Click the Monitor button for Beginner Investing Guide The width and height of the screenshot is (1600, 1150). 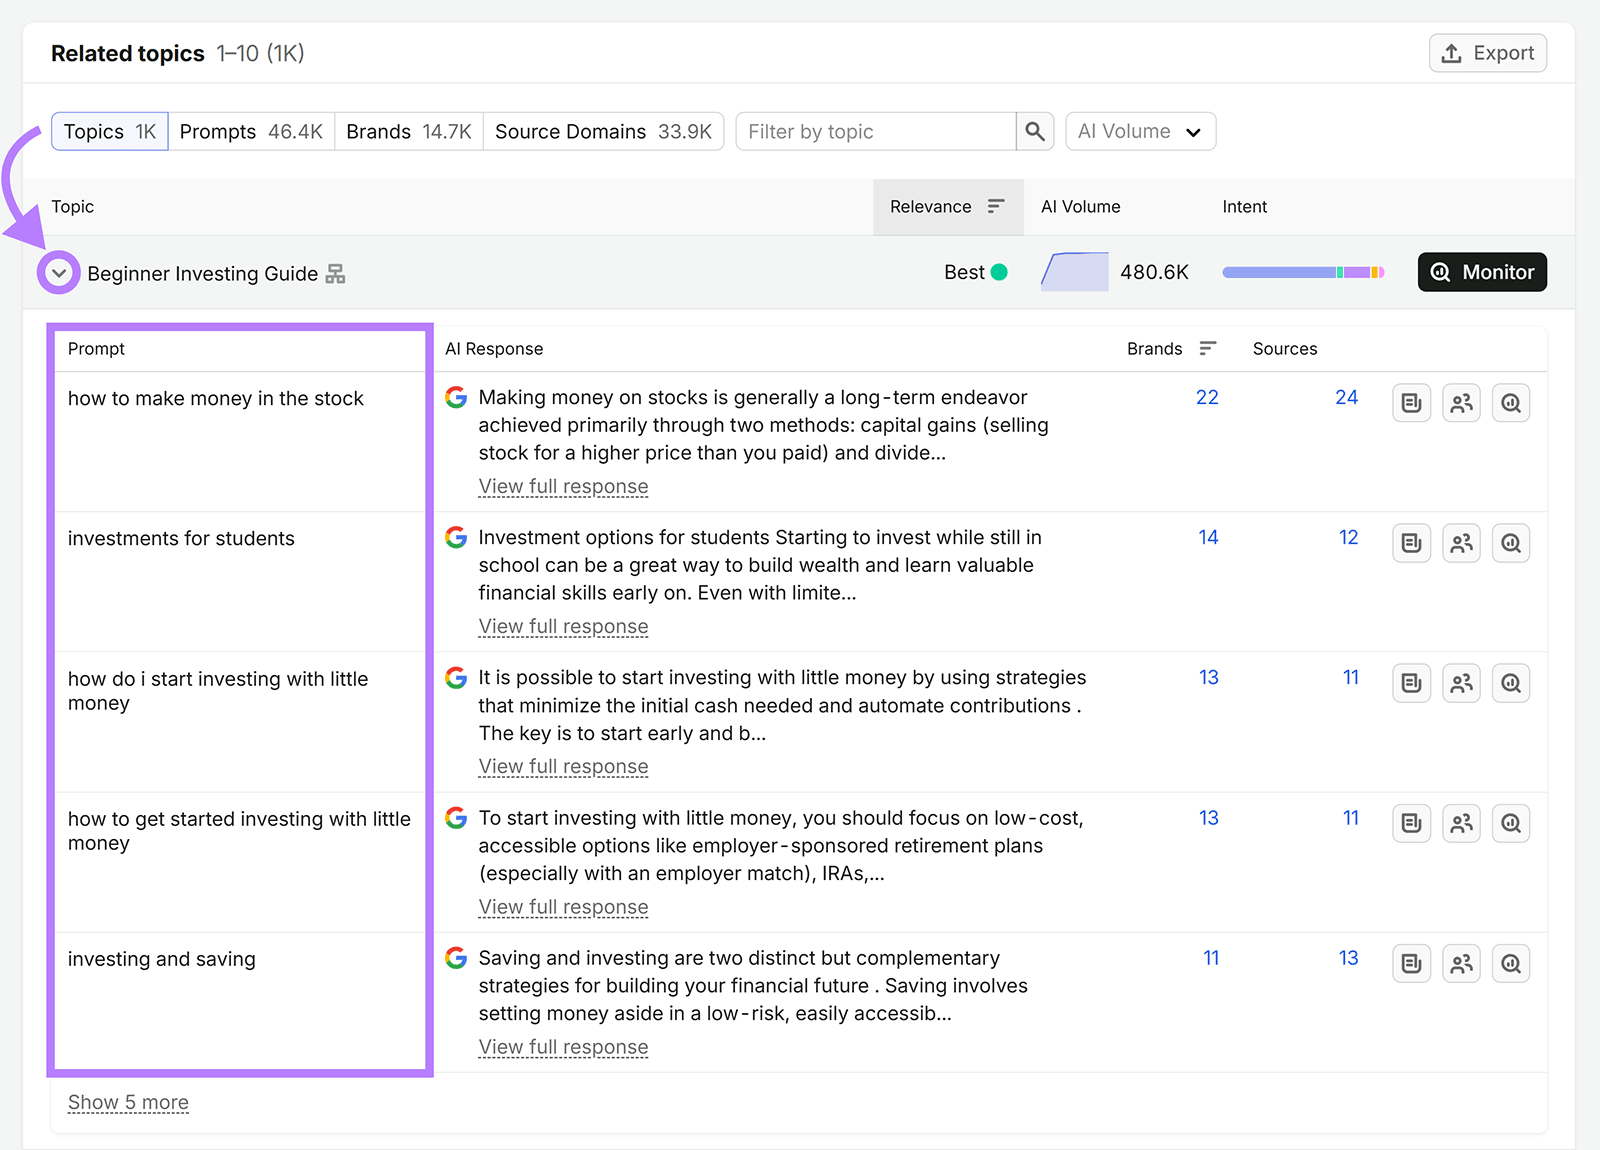pyautogui.click(x=1482, y=272)
